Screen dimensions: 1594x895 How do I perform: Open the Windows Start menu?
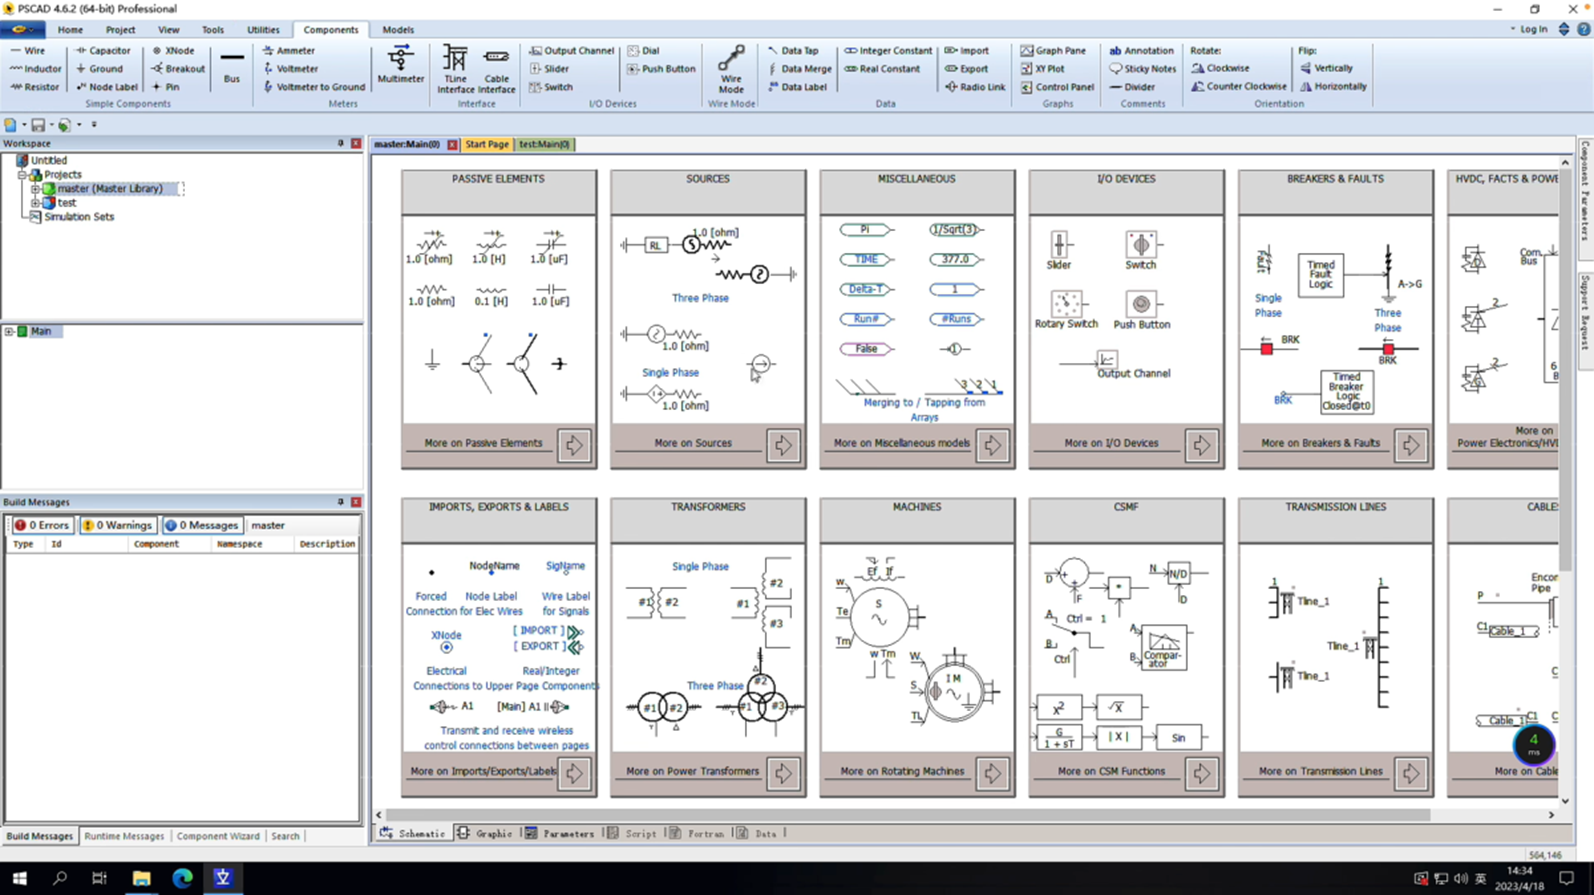pos(19,878)
